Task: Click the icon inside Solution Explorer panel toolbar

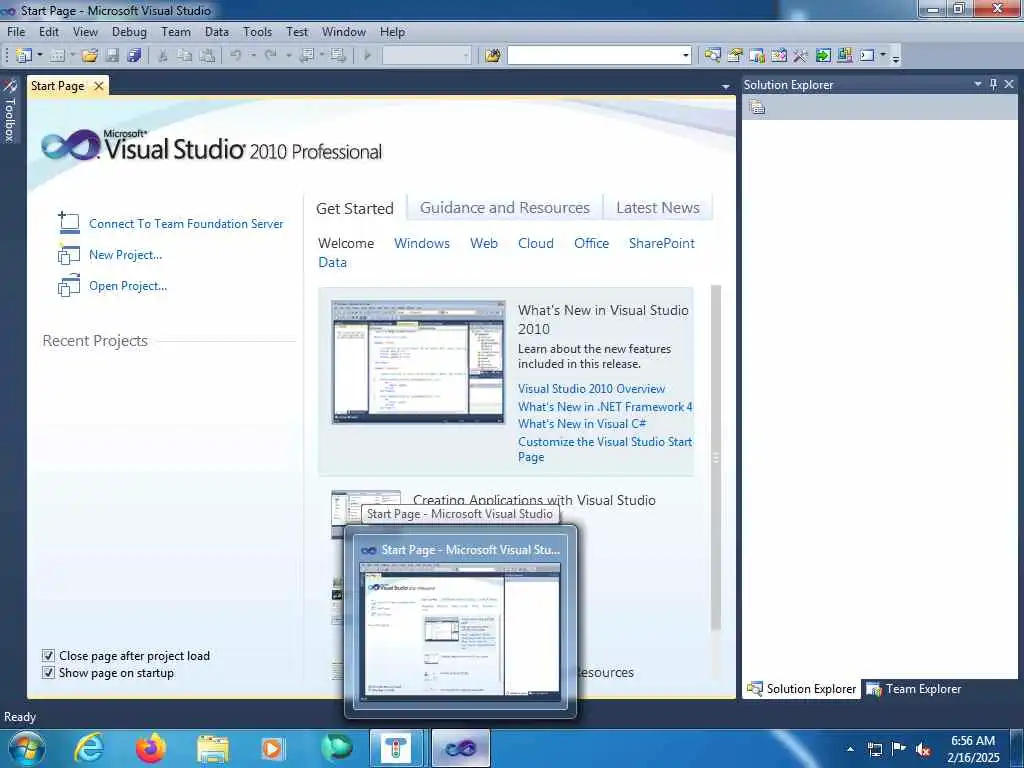Action: pyautogui.click(x=758, y=107)
